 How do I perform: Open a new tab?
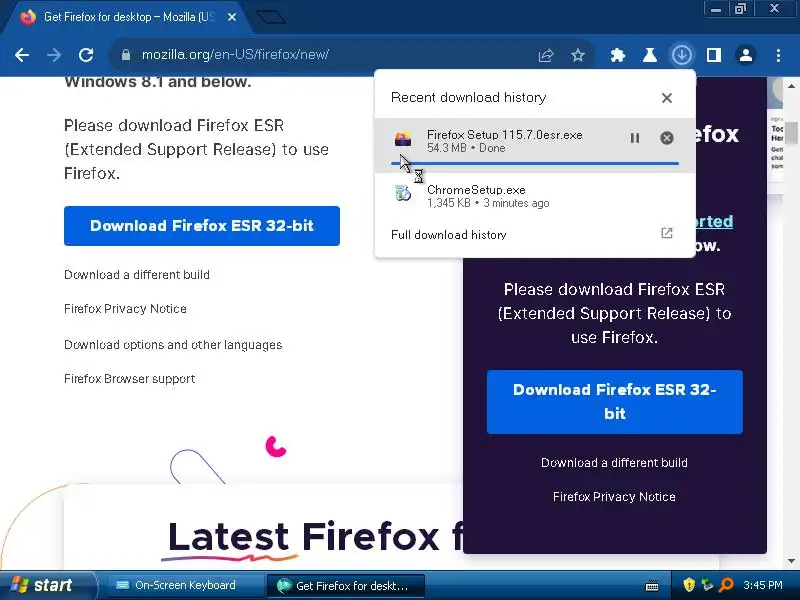[x=271, y=17]
